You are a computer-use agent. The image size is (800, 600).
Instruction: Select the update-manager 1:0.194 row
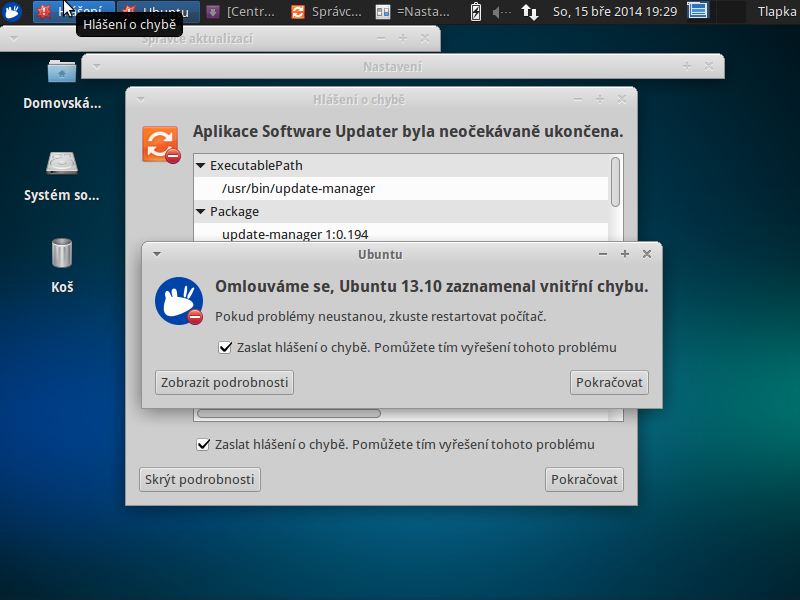401,233
